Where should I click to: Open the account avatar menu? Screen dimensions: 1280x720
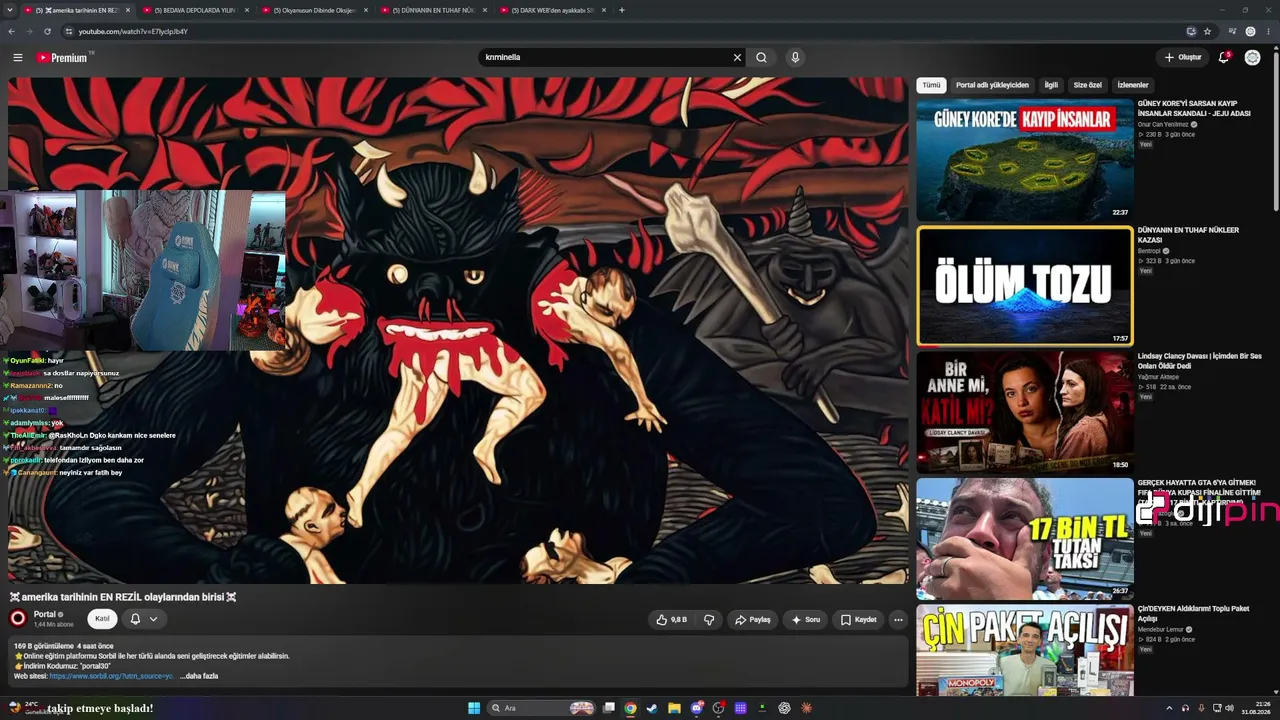click(x=1252, y=57)
